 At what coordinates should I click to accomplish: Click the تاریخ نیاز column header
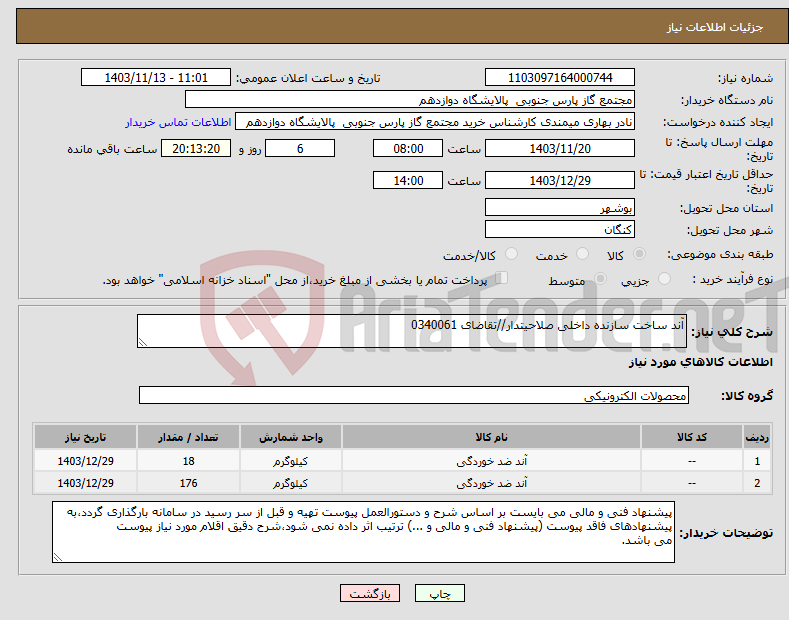(86, 437)
